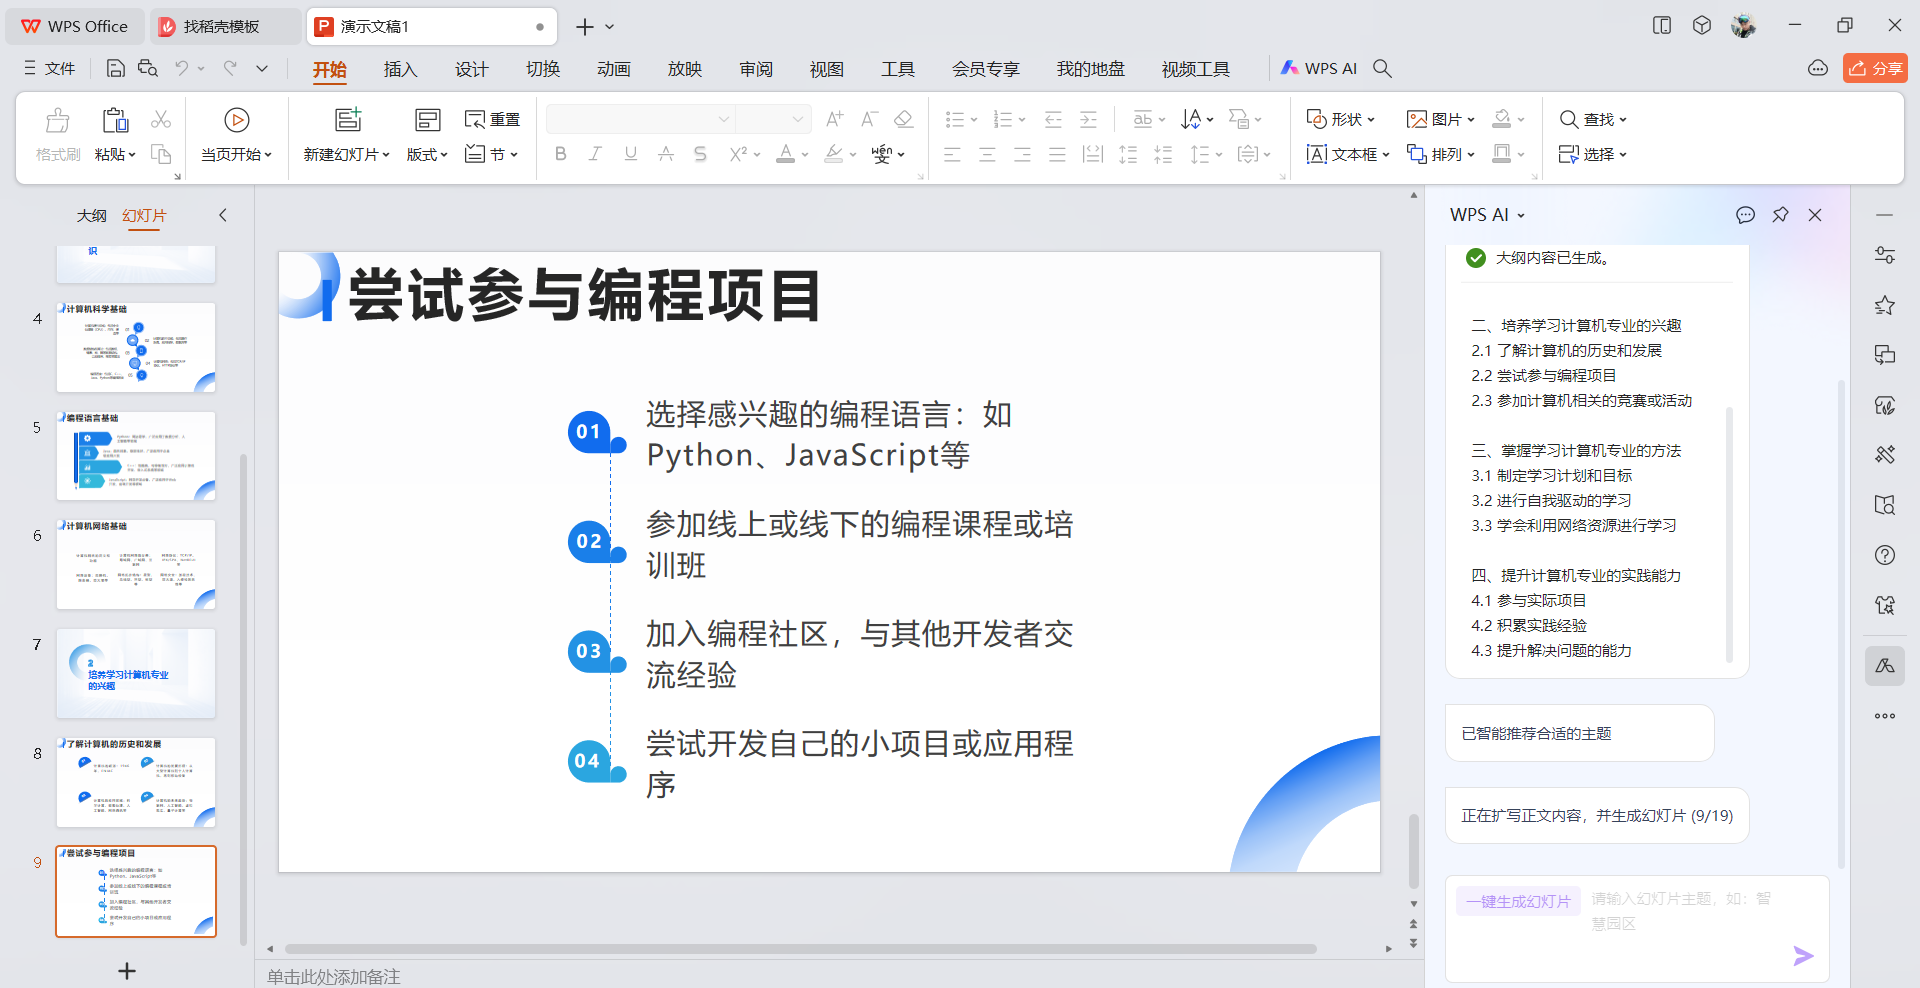The height and width of the screenshot is (988, 1920).
Task: Center align text
Action: pos(987,154)
